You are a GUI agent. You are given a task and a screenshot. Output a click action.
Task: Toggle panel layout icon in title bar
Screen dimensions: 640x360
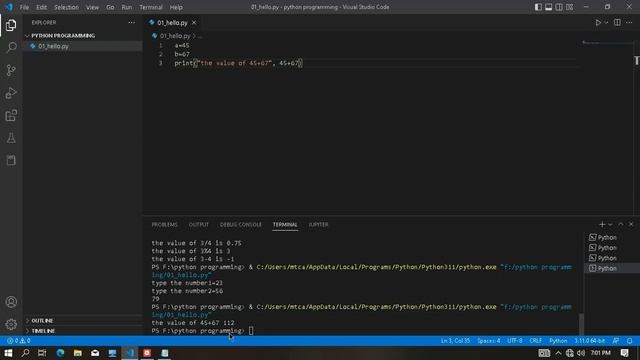click(x=549, y=7)
